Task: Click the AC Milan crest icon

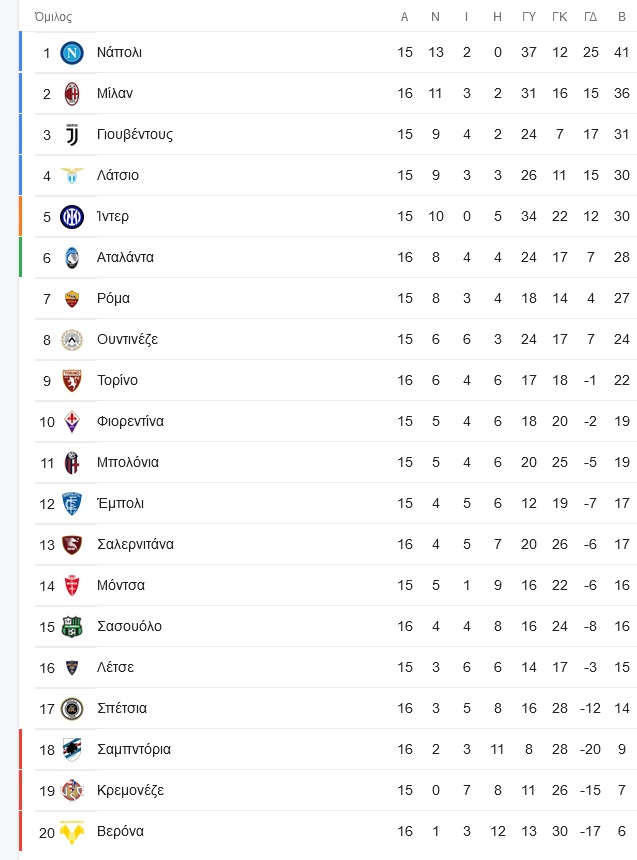Action: pos(72,94)
